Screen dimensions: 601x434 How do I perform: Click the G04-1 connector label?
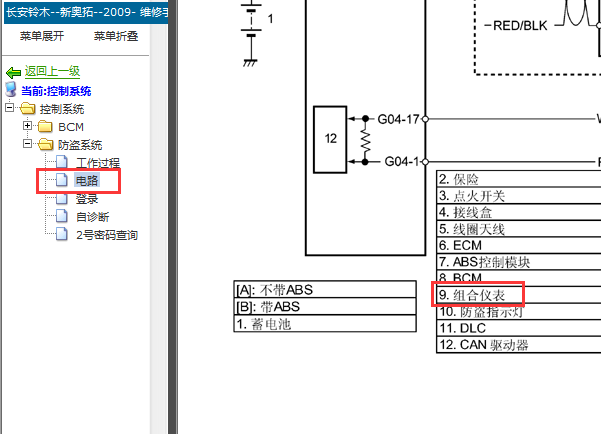click(402, 161)
